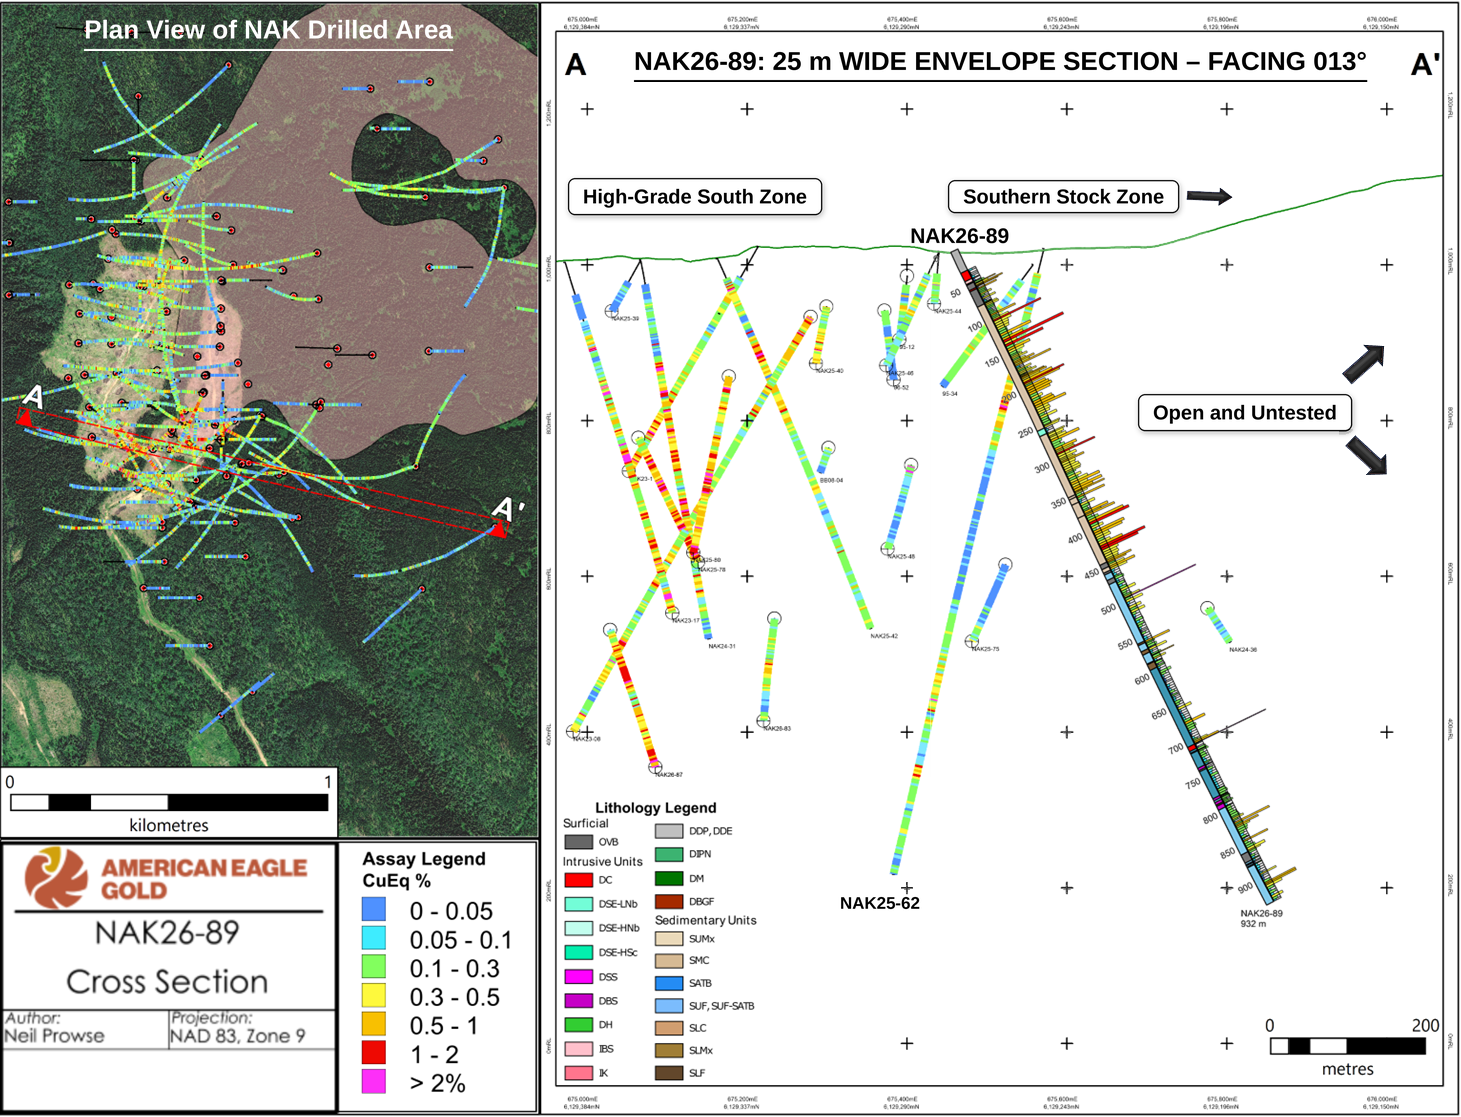This screenshot has width=1461, height=1117.
Task: Click the DH green lithology swatch
Action: (579, 1025)
